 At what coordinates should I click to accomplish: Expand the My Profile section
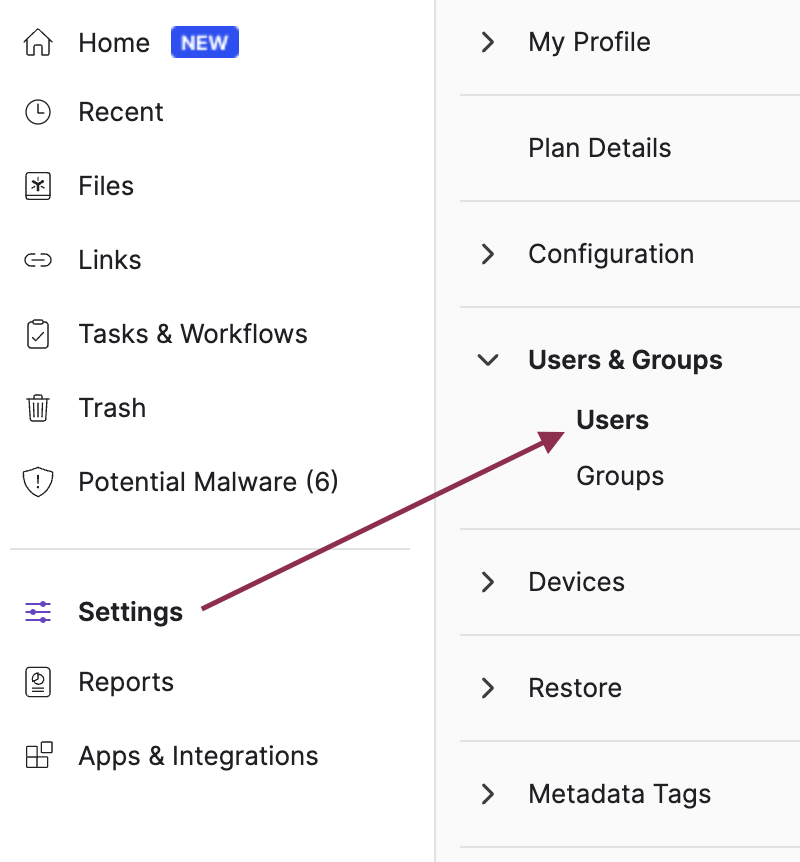(487, 42)
